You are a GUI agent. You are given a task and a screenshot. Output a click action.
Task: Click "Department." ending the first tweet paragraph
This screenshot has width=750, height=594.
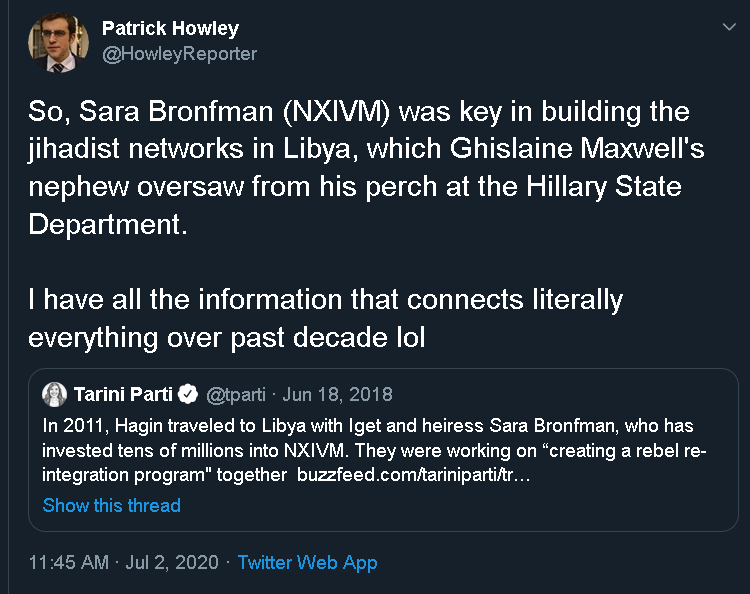click(107, 224)
